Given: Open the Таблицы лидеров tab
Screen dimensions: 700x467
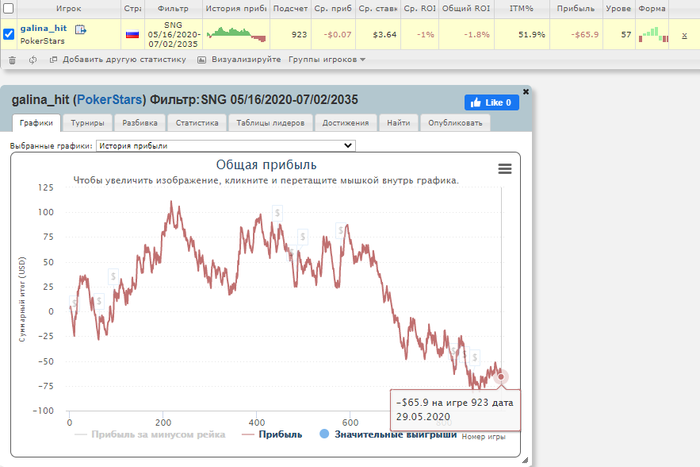Looking at the screenshot, I should point(271,123).
